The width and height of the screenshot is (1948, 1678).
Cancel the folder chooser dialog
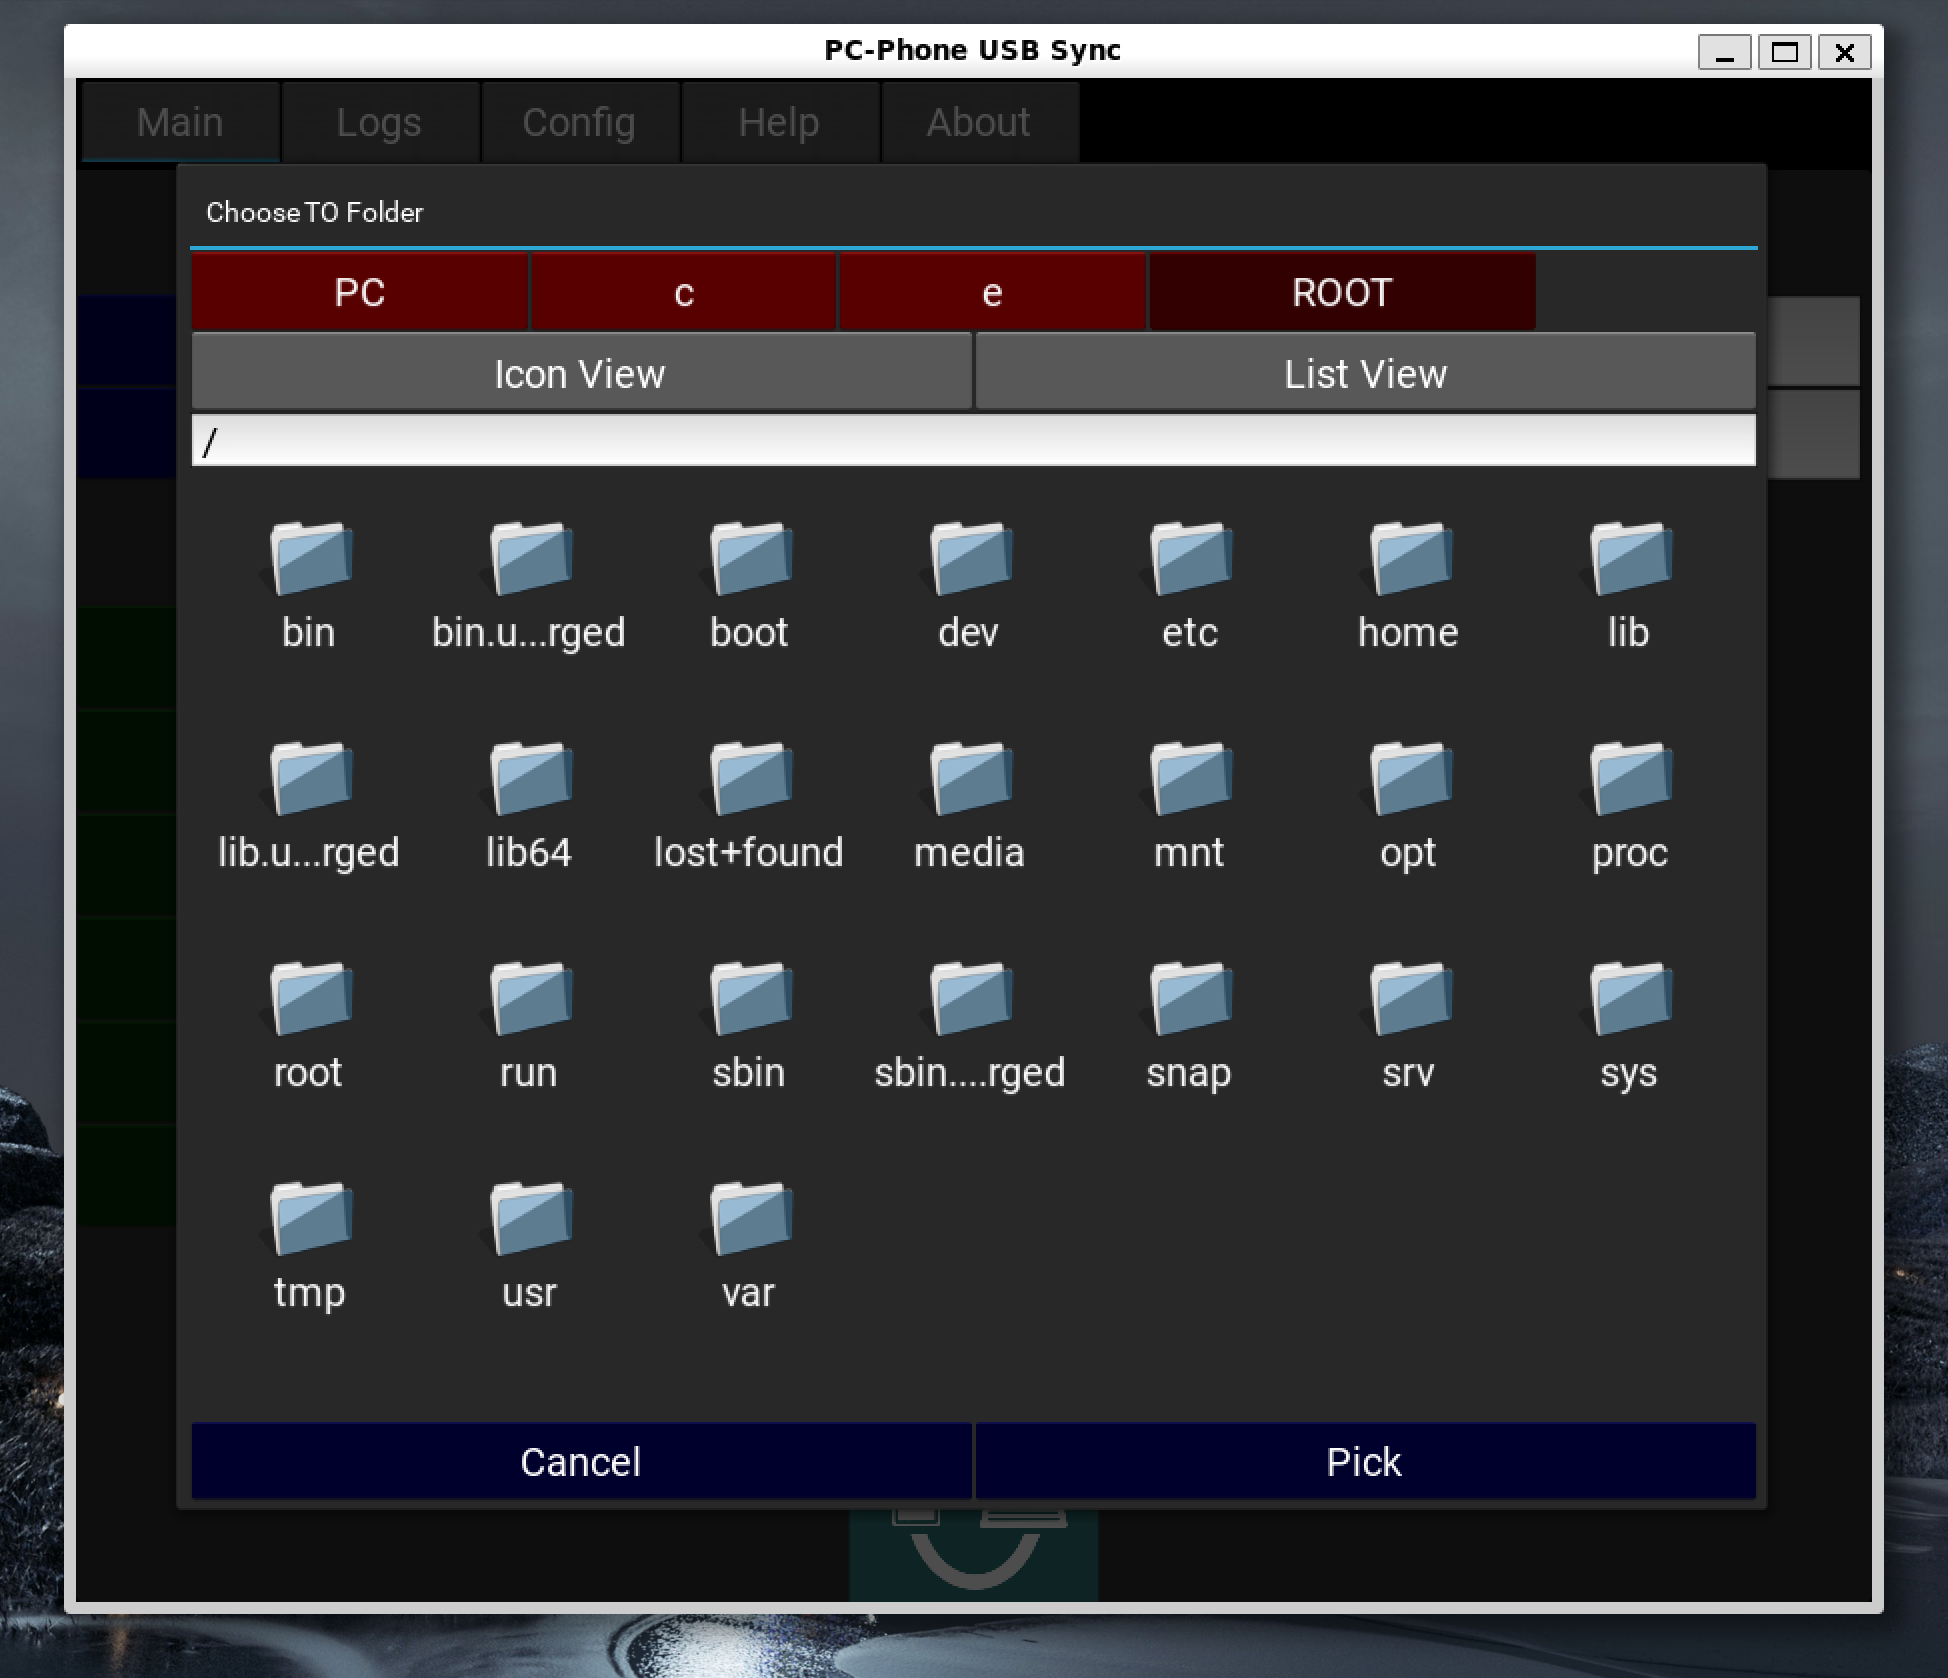[x=580, y=1461]
